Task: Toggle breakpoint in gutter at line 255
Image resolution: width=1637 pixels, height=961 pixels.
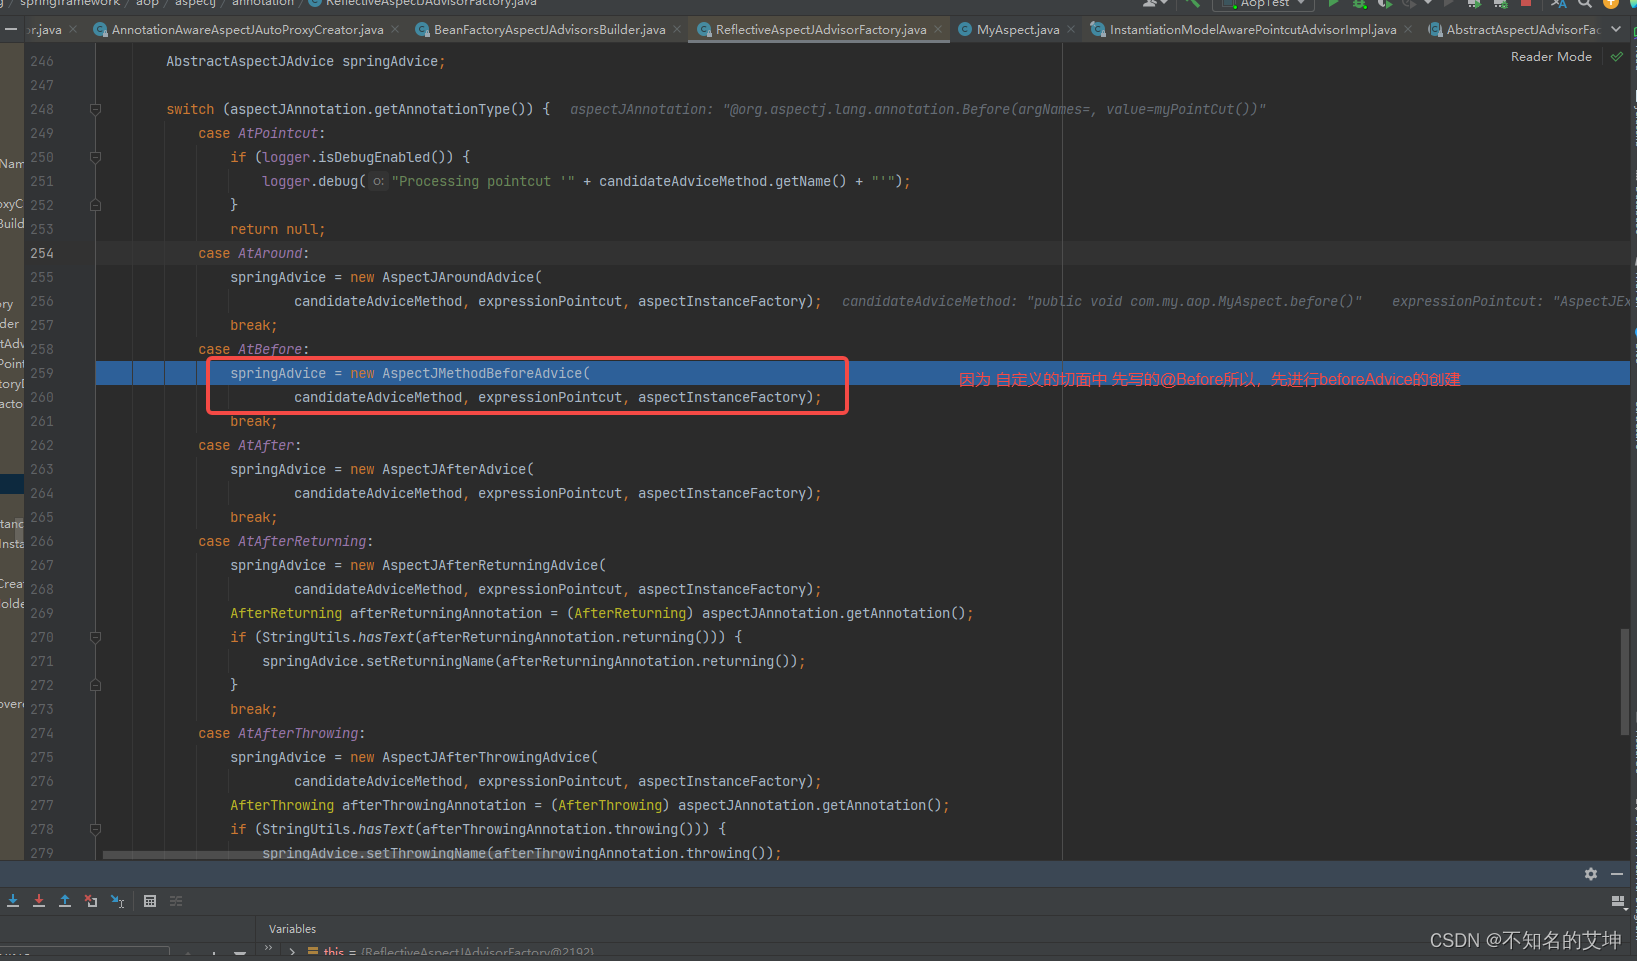Action: point(75,277)
